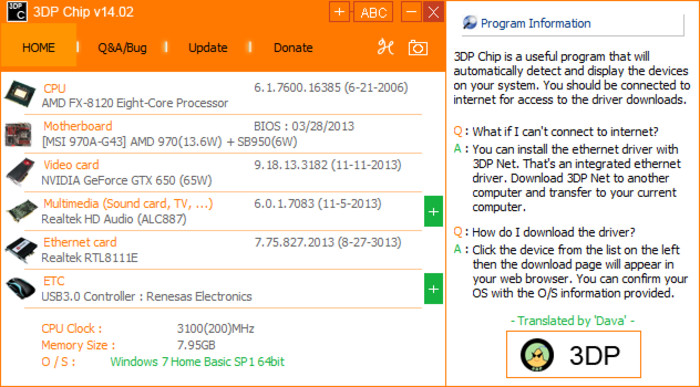Click Translated by 'Dava' text
The height and width of the screenshot is (387, 700).
(x=573, y=320)
